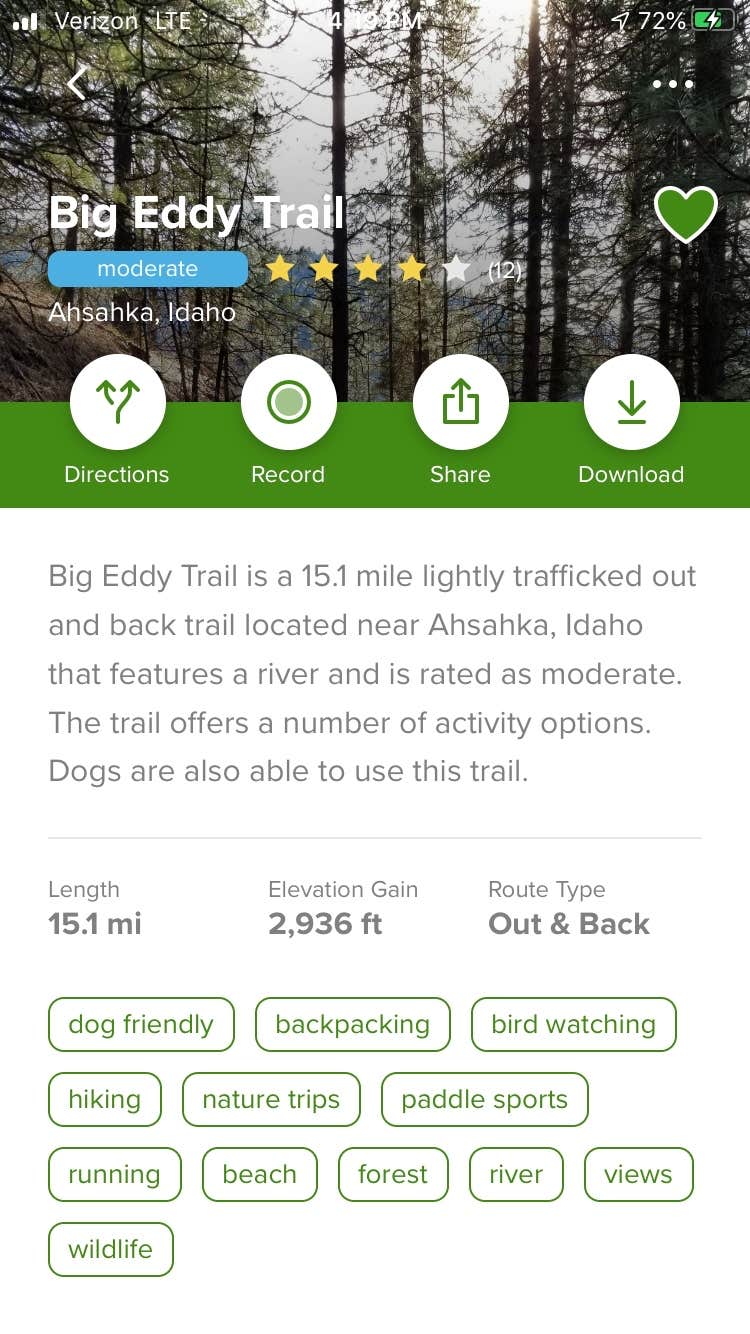Tap the bird watching tag

pyautogui.click(x=573, y=1024)
